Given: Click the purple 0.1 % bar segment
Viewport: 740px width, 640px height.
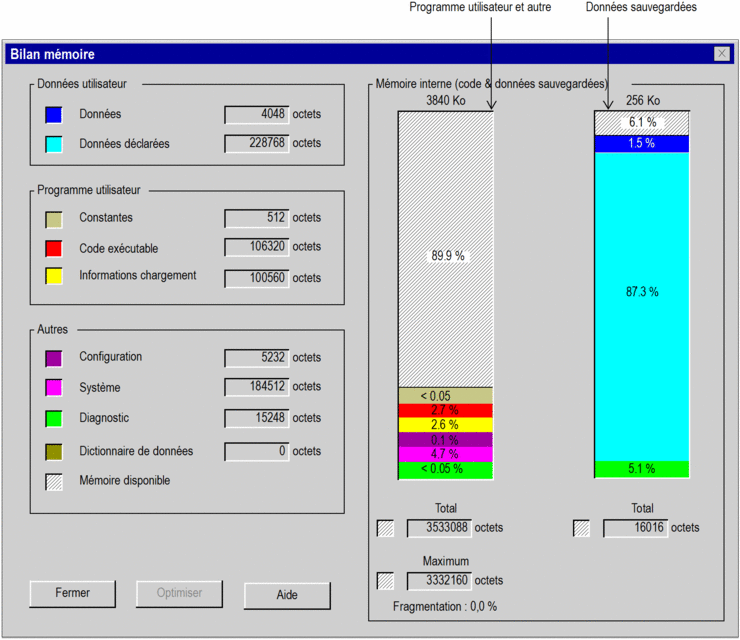Looking at the screenshot, I should pos(446,440).
